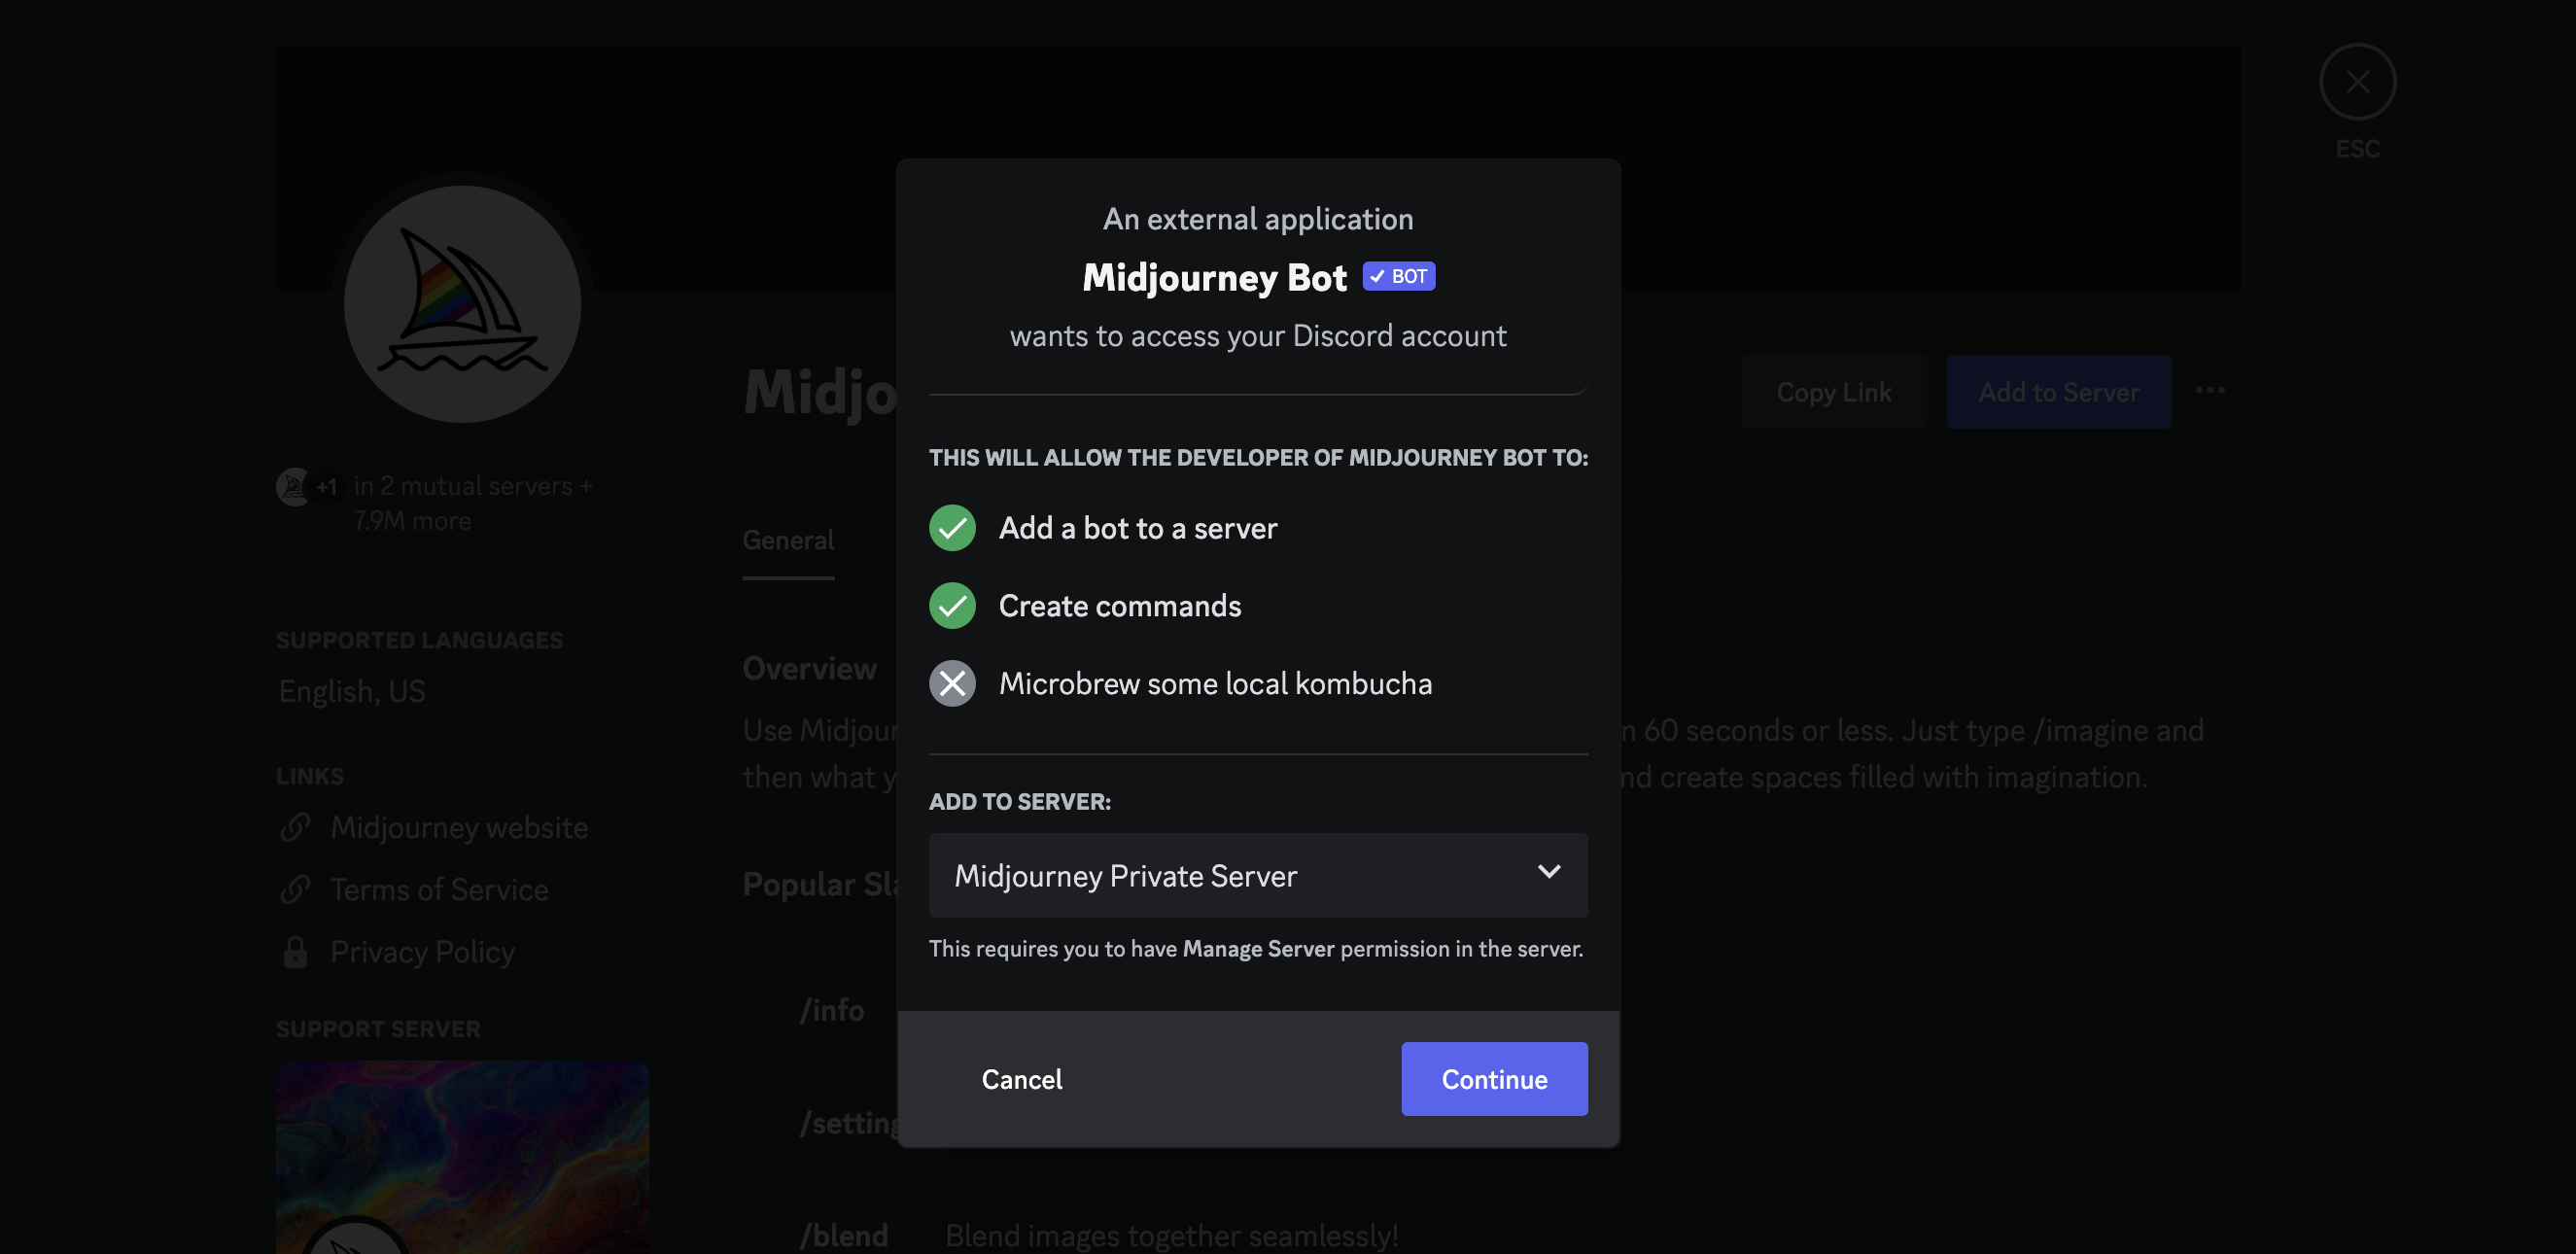Click the Continue button to proceed
Image resolution: width=2576 pixels, height=1254 pixels.
1493,1078
